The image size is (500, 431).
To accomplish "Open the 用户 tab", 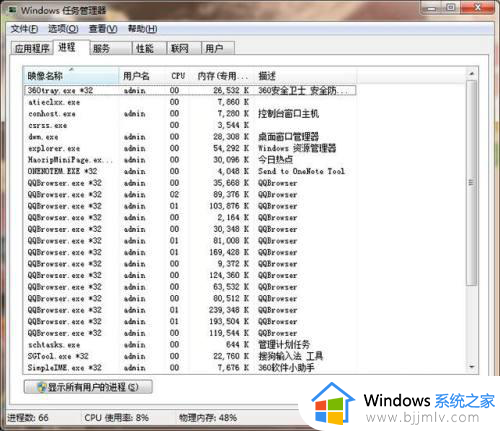I will point(218,48).
